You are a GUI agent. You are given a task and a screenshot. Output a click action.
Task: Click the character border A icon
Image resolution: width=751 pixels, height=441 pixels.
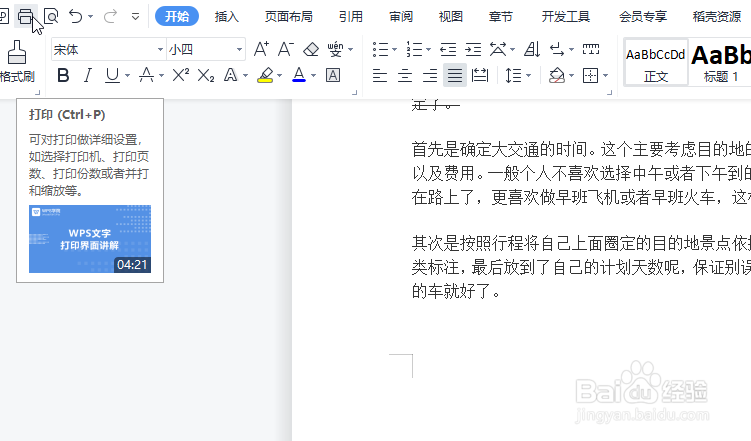click(333, 75)
